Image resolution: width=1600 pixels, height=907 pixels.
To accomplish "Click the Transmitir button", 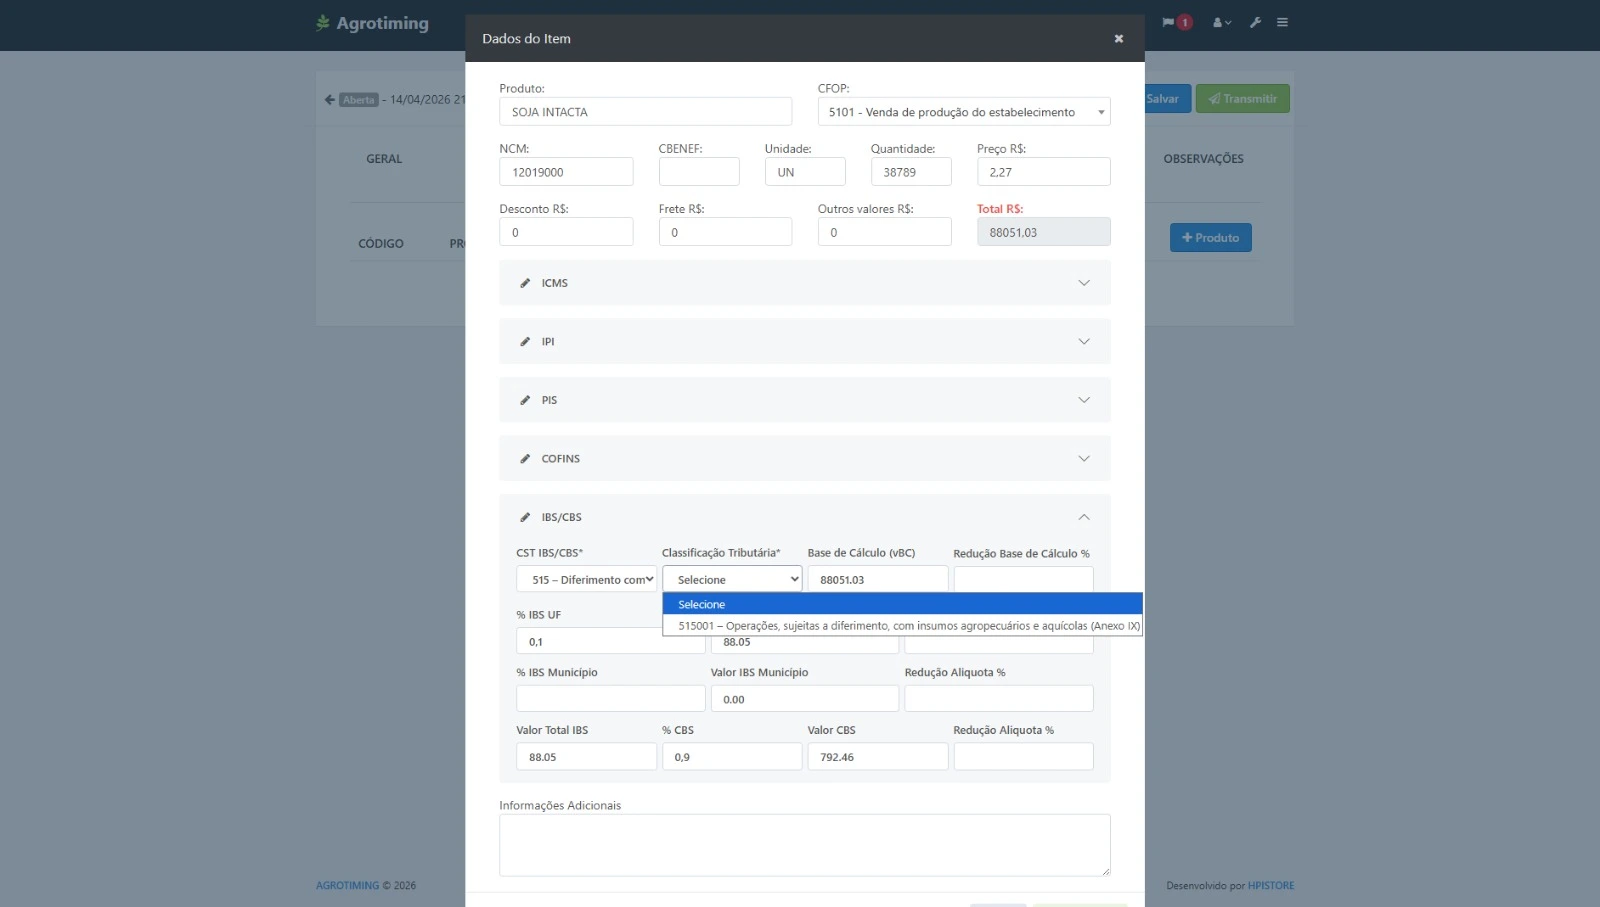I will tap(1242, 99).
